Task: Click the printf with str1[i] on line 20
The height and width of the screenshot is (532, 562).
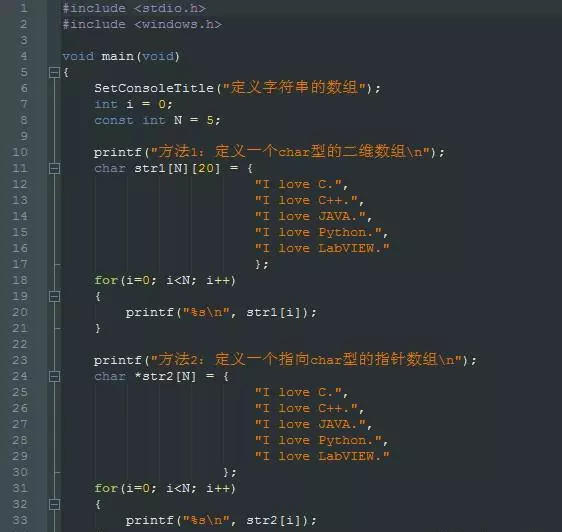Action: coord(221,313)
